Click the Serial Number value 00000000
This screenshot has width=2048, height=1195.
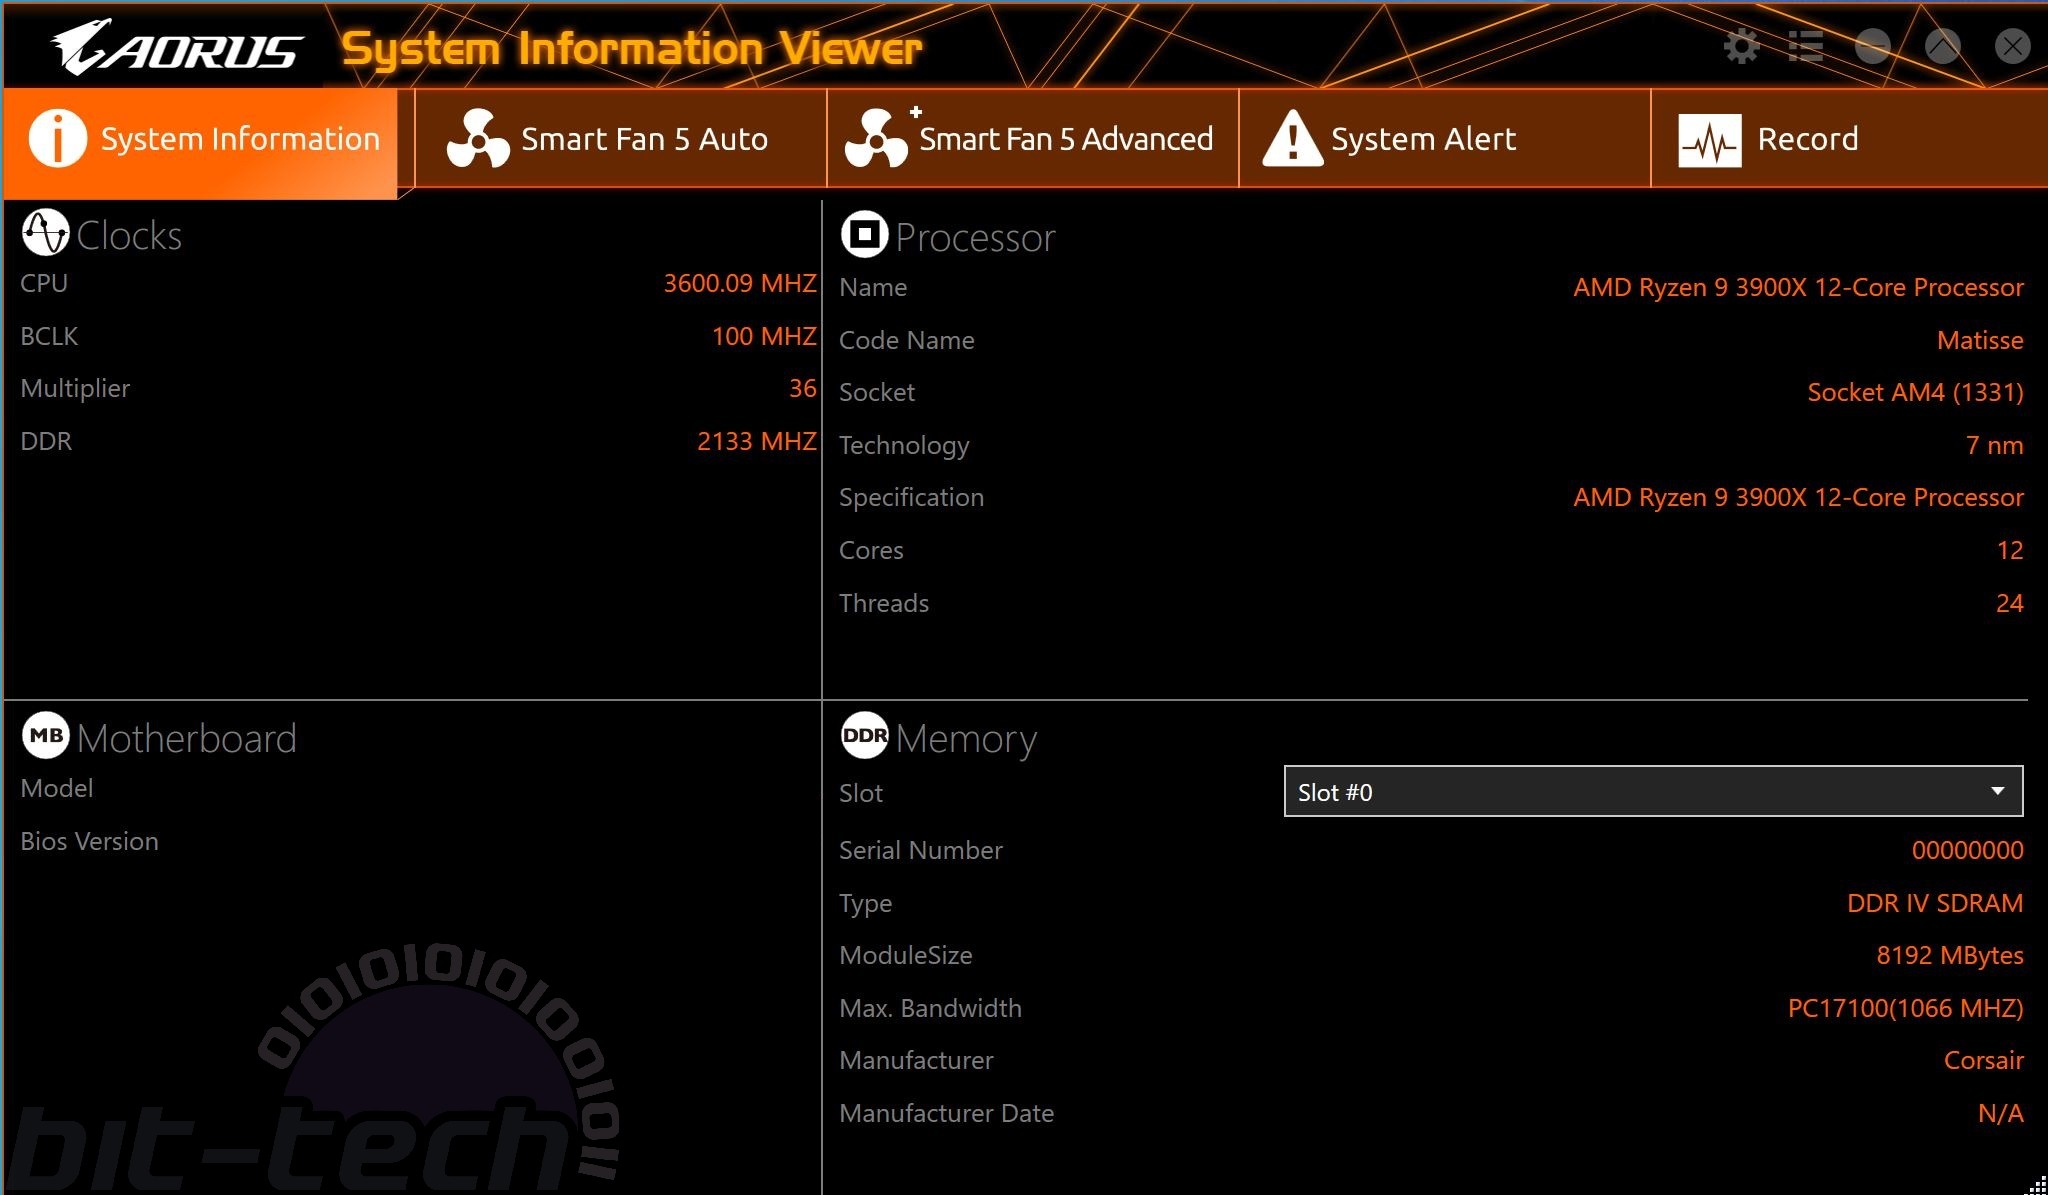click(x=1967, y=850)
